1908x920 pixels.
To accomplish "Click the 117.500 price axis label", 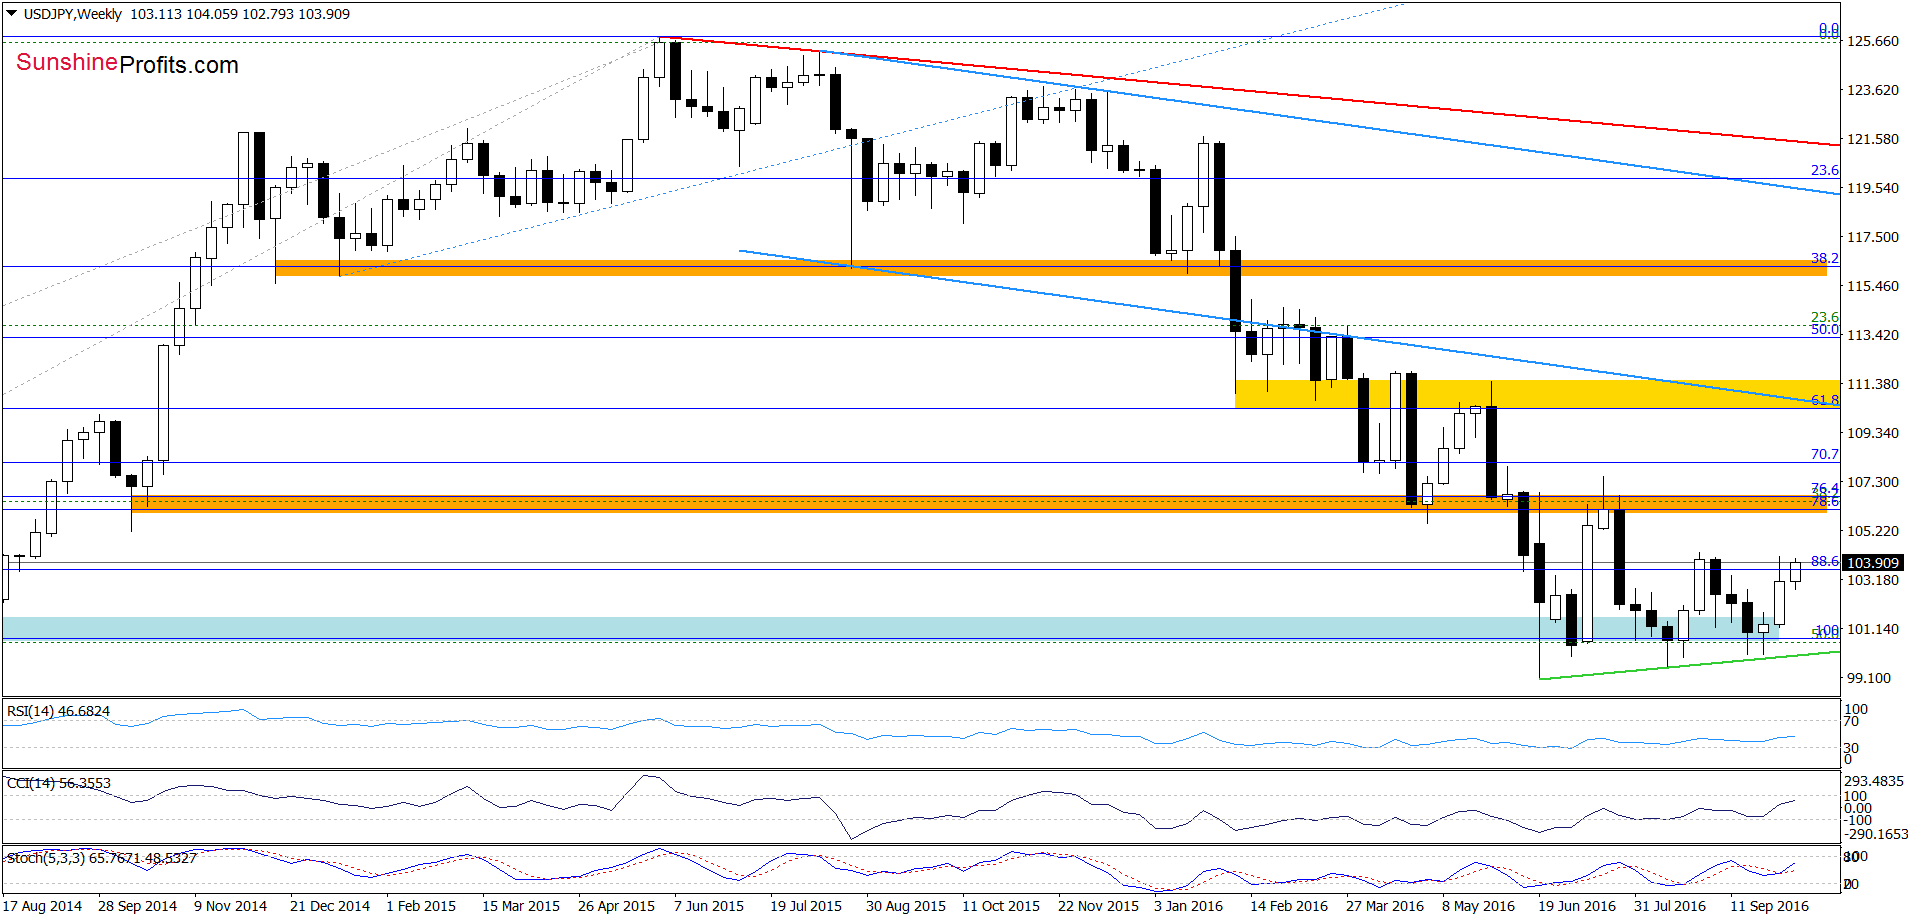I will [x=1872, y=237].
